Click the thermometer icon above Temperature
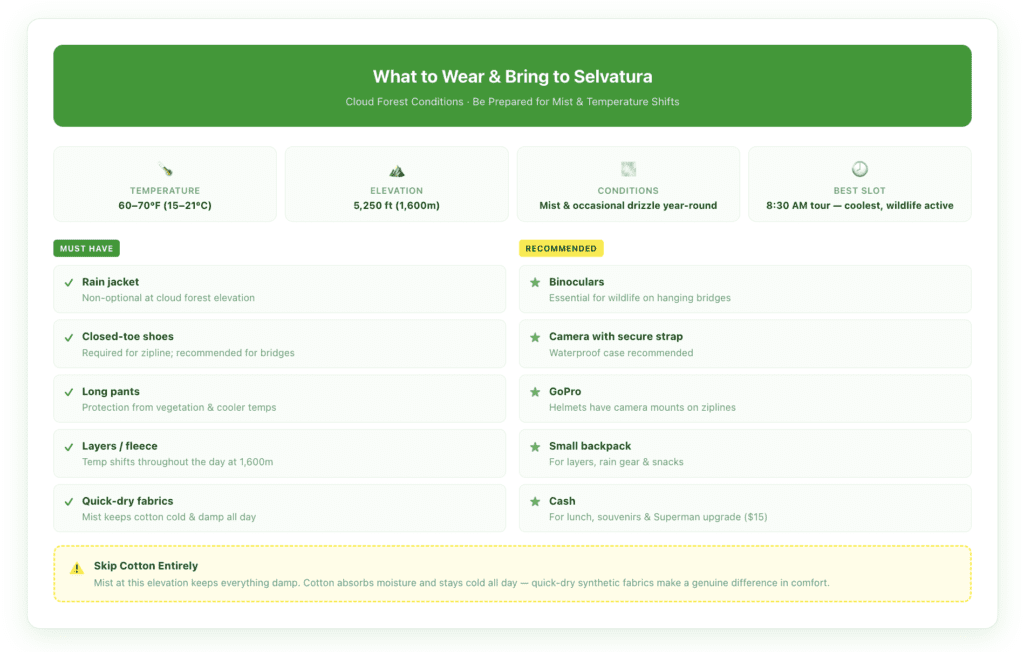Viewport: 1024px width, 652px height. (x=165, y=170)
